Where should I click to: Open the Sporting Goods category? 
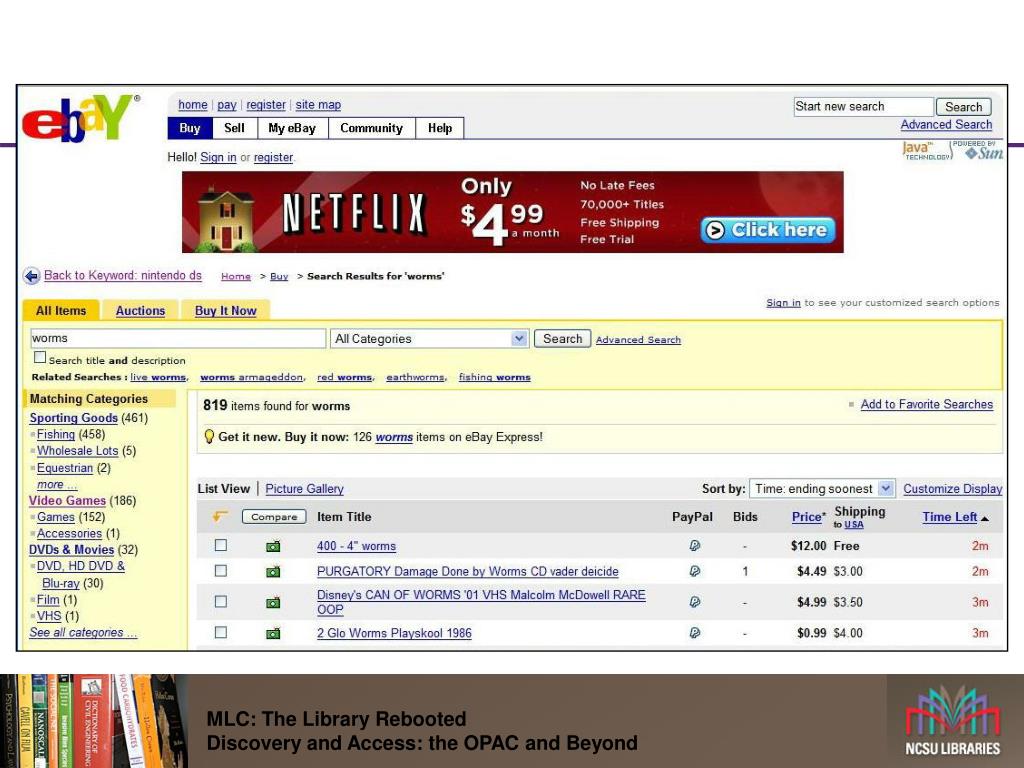[x=73, y=418]
